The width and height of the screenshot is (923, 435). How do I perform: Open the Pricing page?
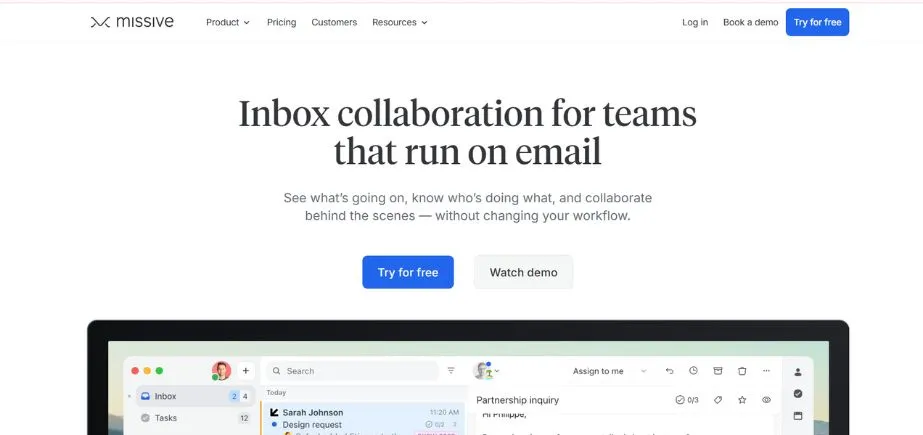click(281, 22)
